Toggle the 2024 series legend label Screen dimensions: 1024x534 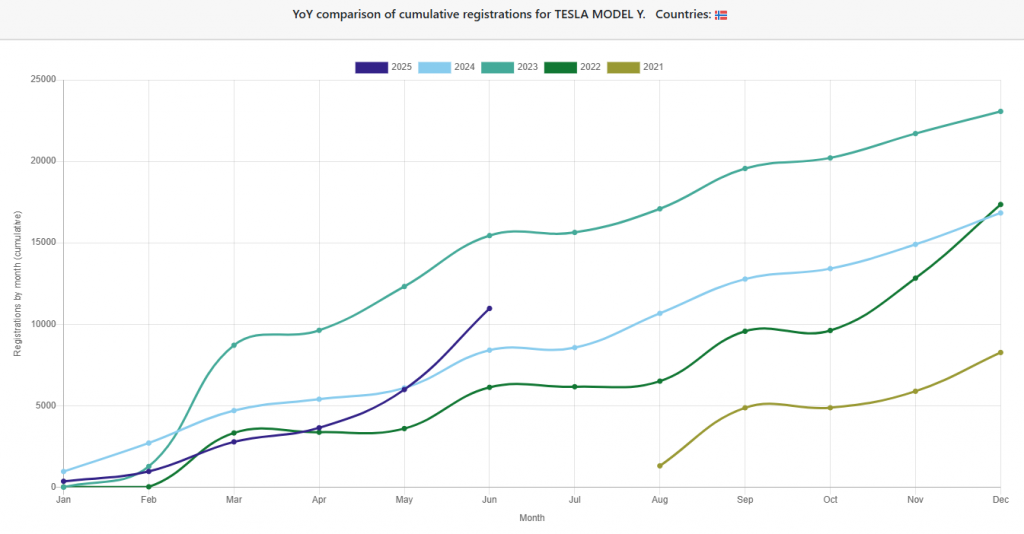[x=464, y=67]
